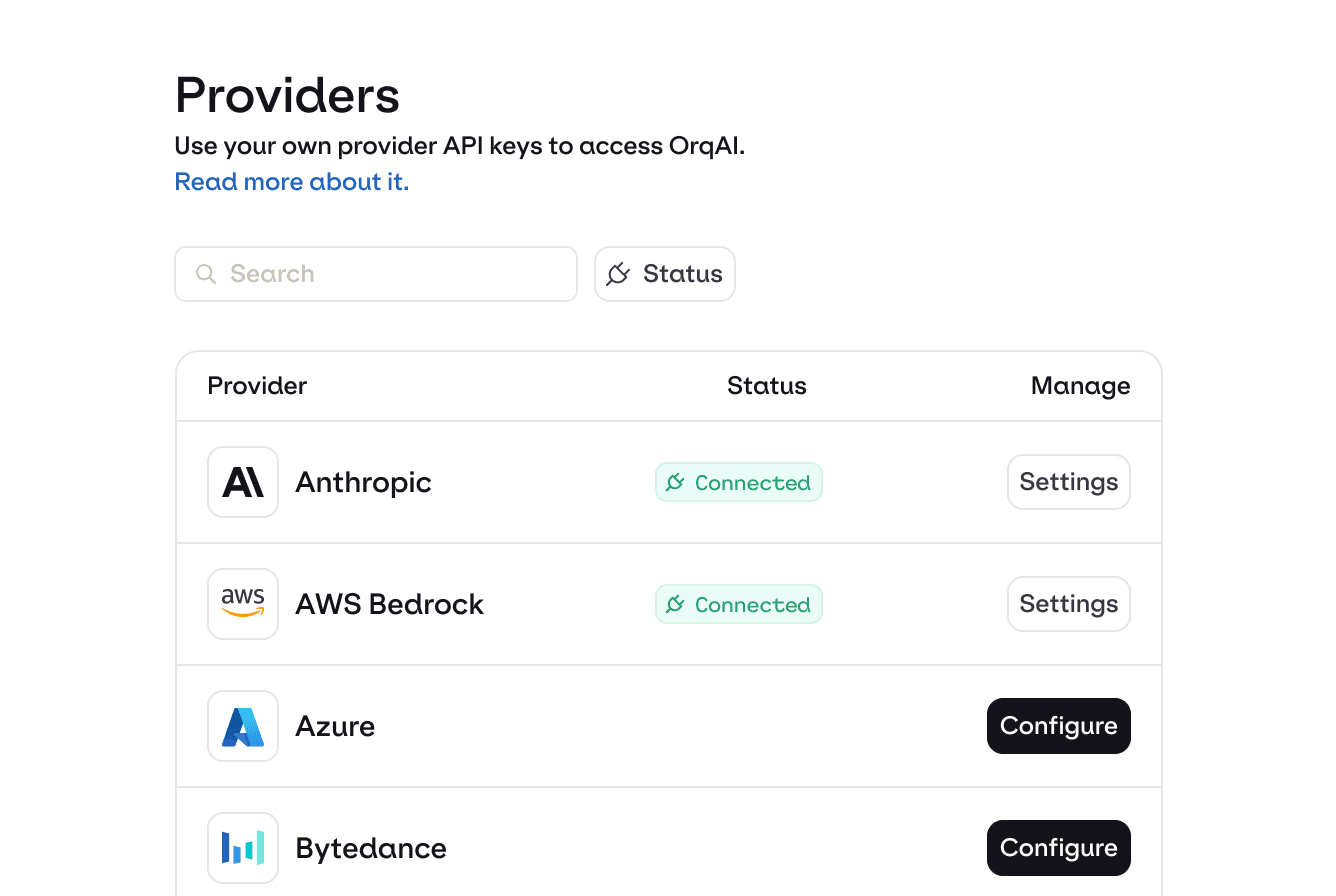Image resolution: width=1336 pixels, height=896 pixels.
Task: Click the Azure logo icon
Action: coord(243,726)
